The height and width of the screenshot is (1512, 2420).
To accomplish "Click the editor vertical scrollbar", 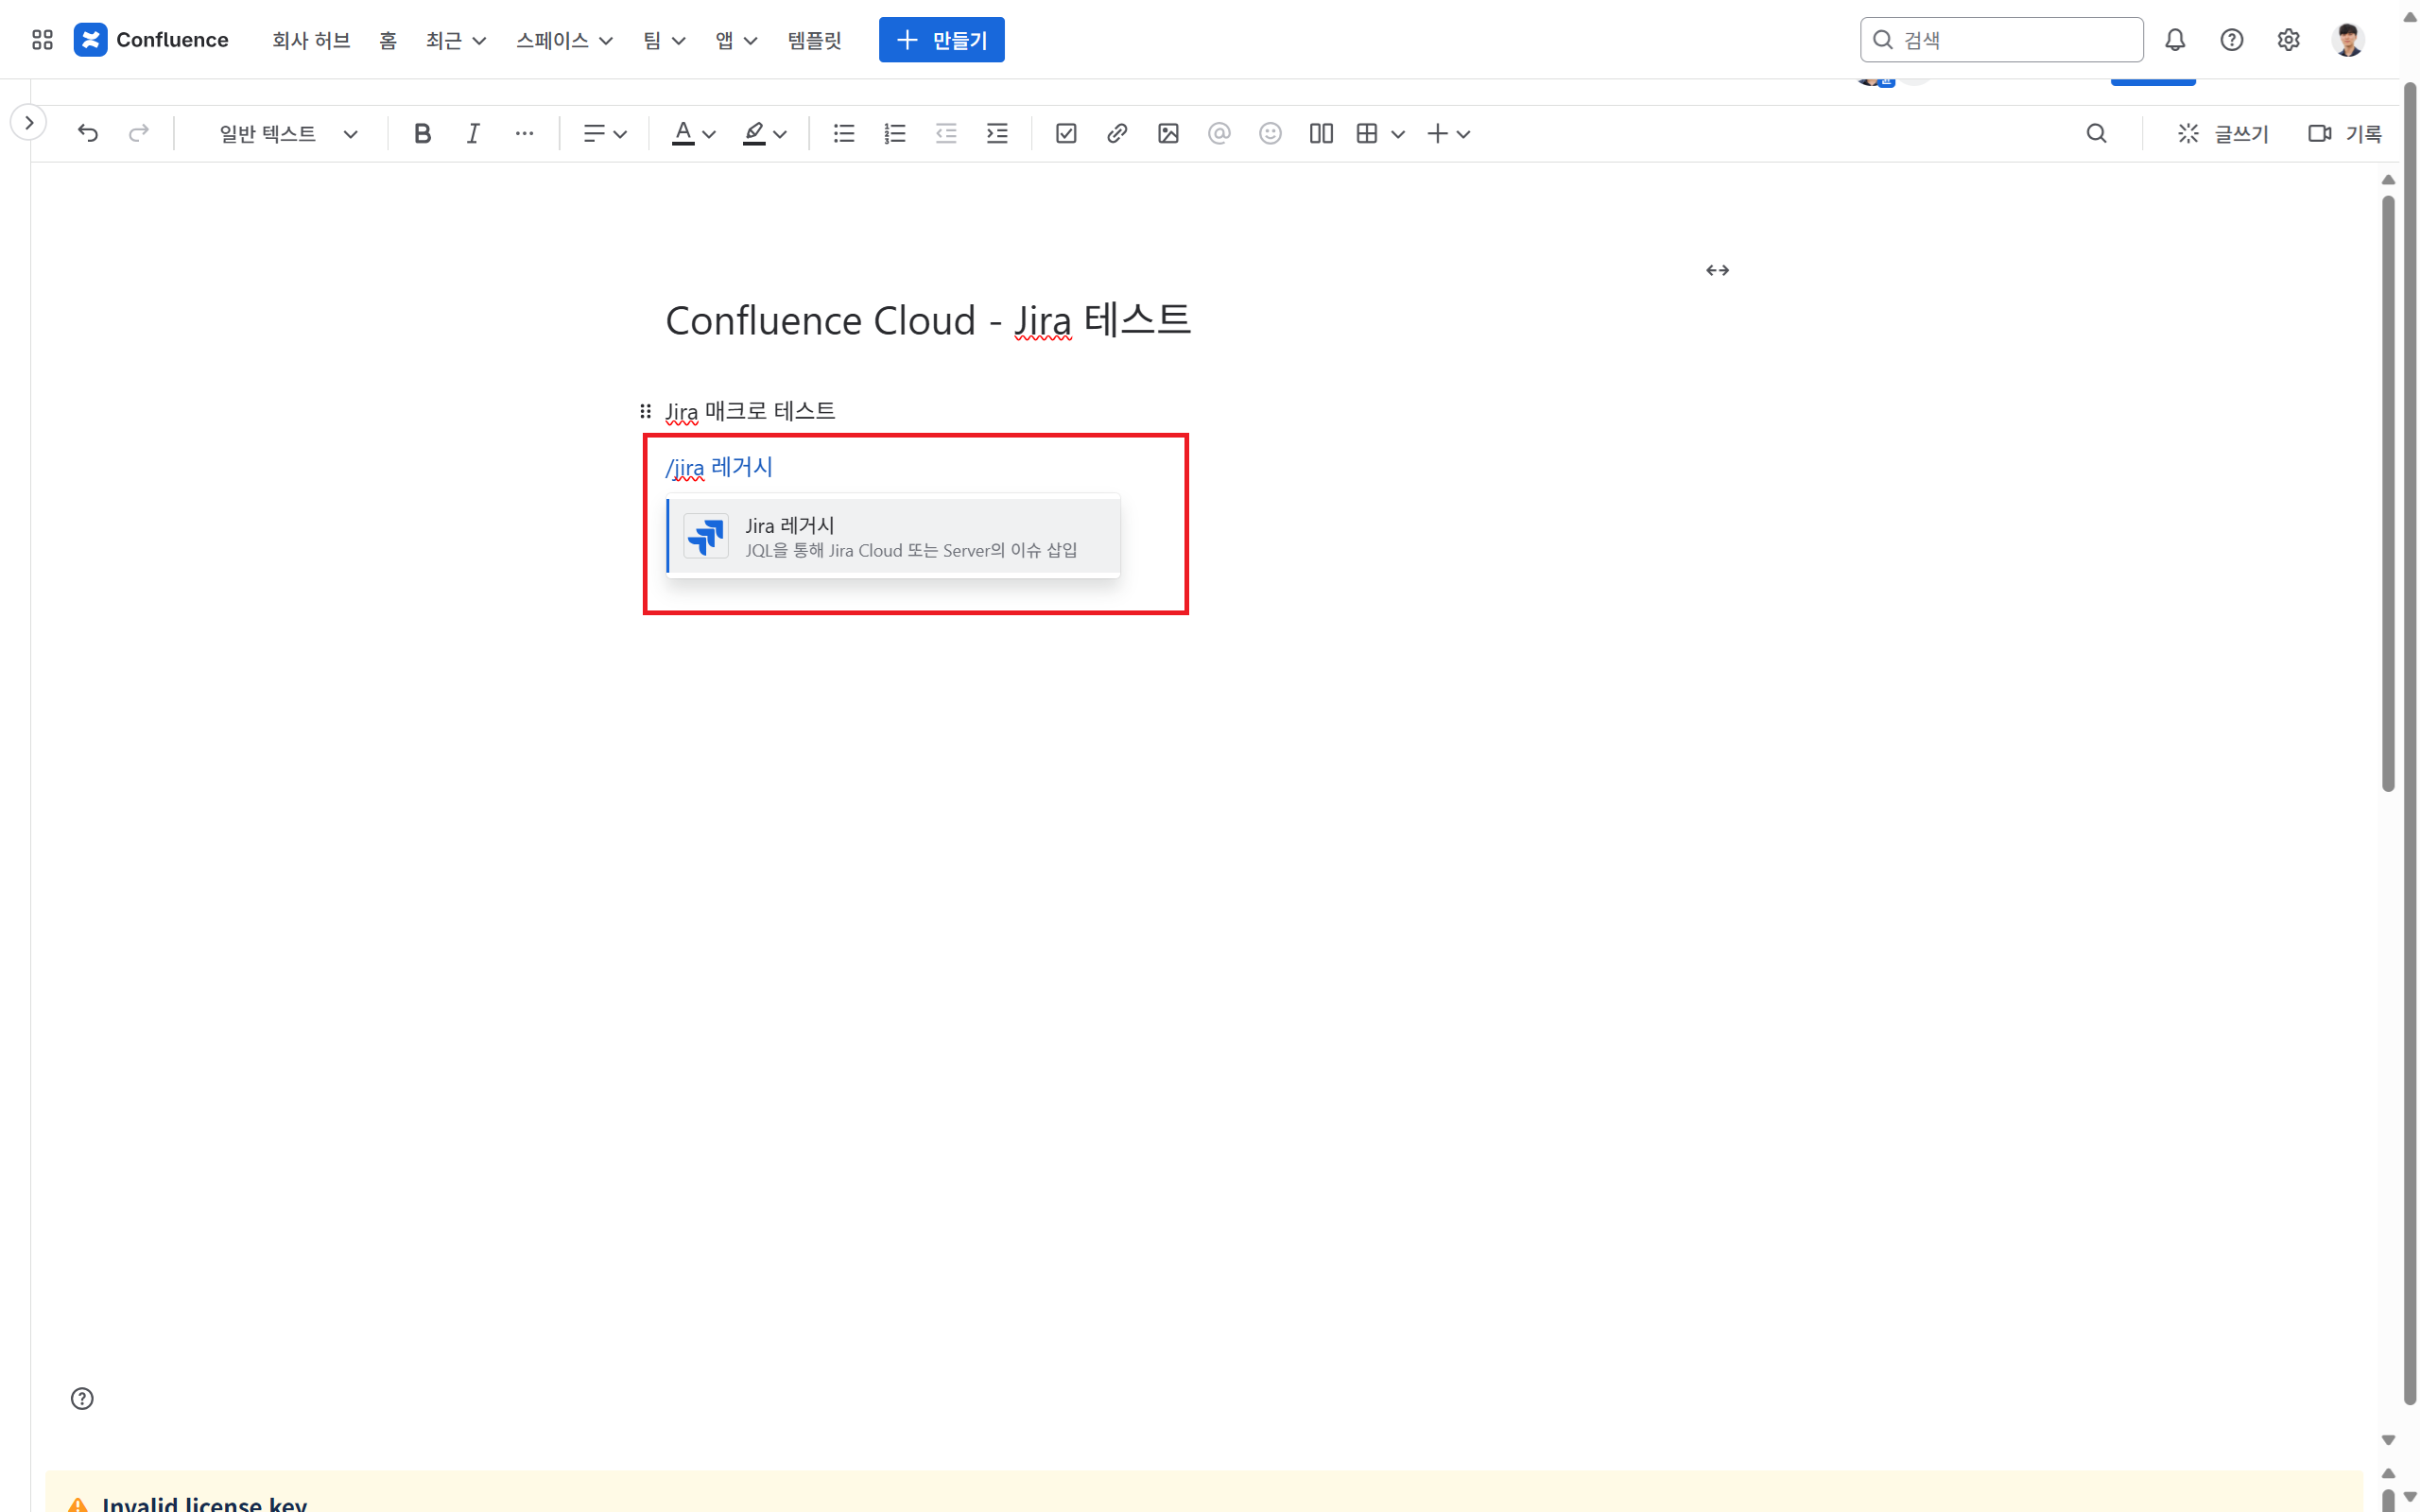I will pyautogui.click(x=2388, y=493).
